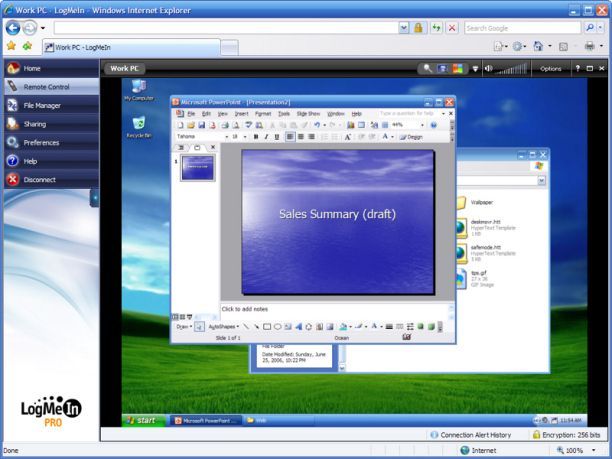
Task: Expand the remote toolbar down-arrow menu
Action: (x=475, y=69)
